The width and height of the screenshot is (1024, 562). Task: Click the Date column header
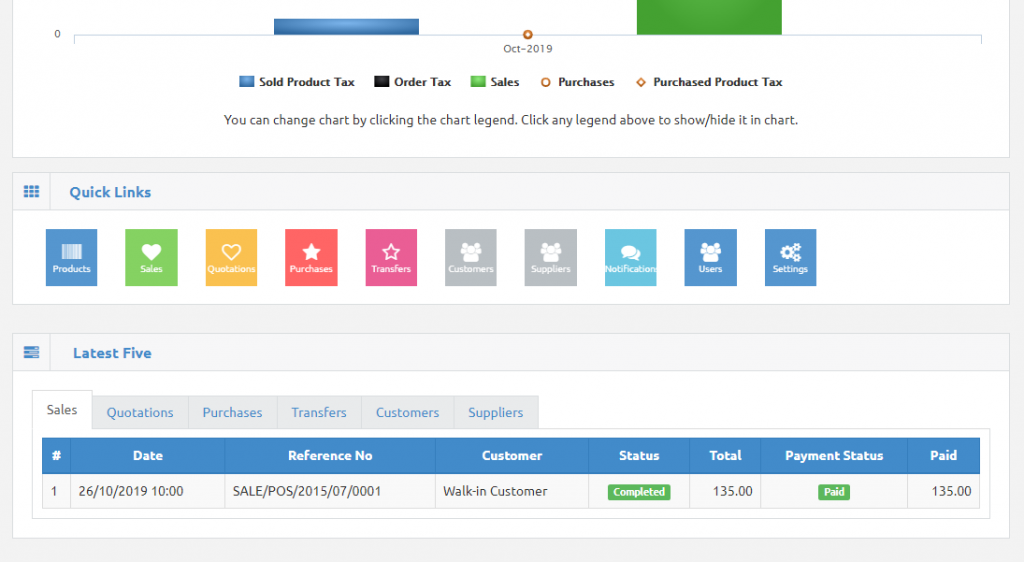coord(148,456)
